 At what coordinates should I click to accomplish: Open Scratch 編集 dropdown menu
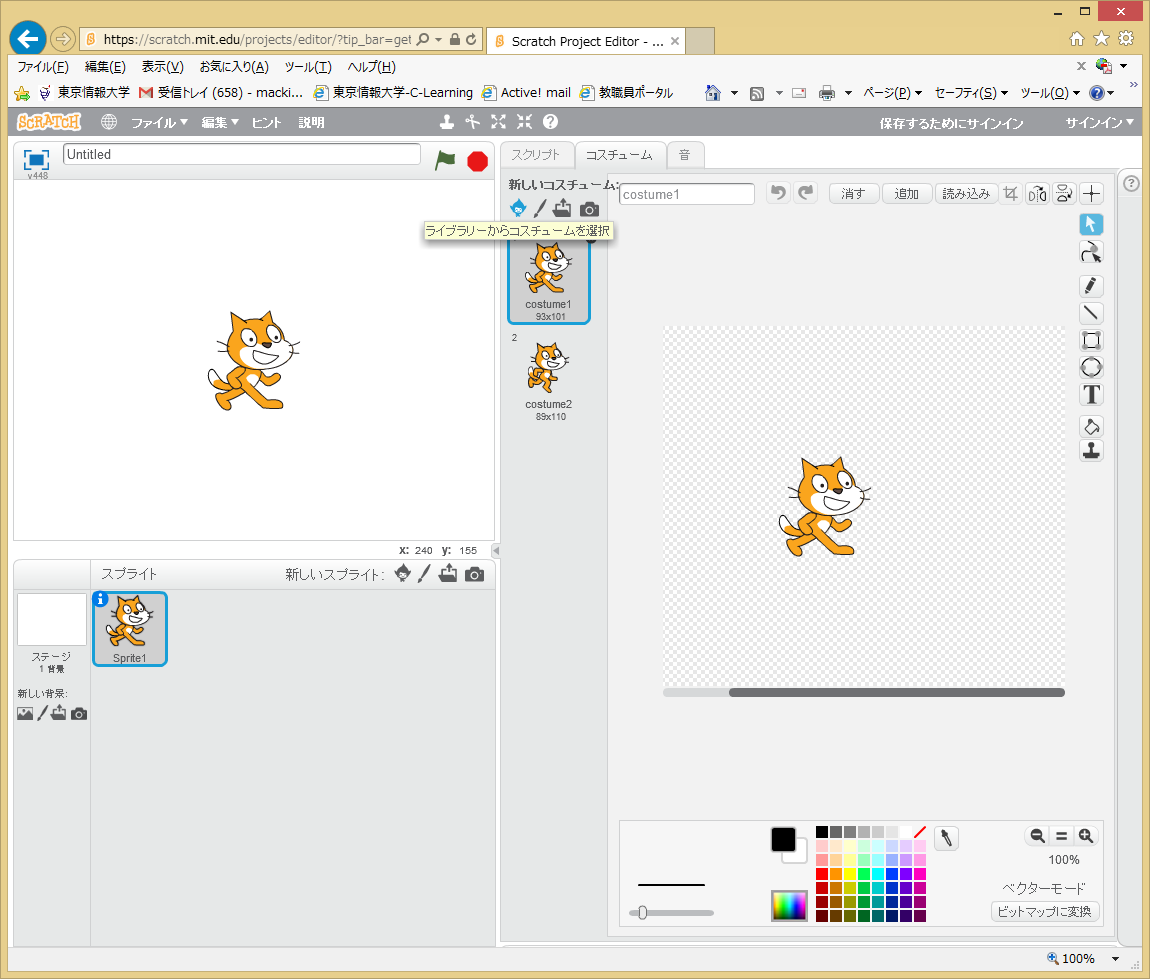220,122
